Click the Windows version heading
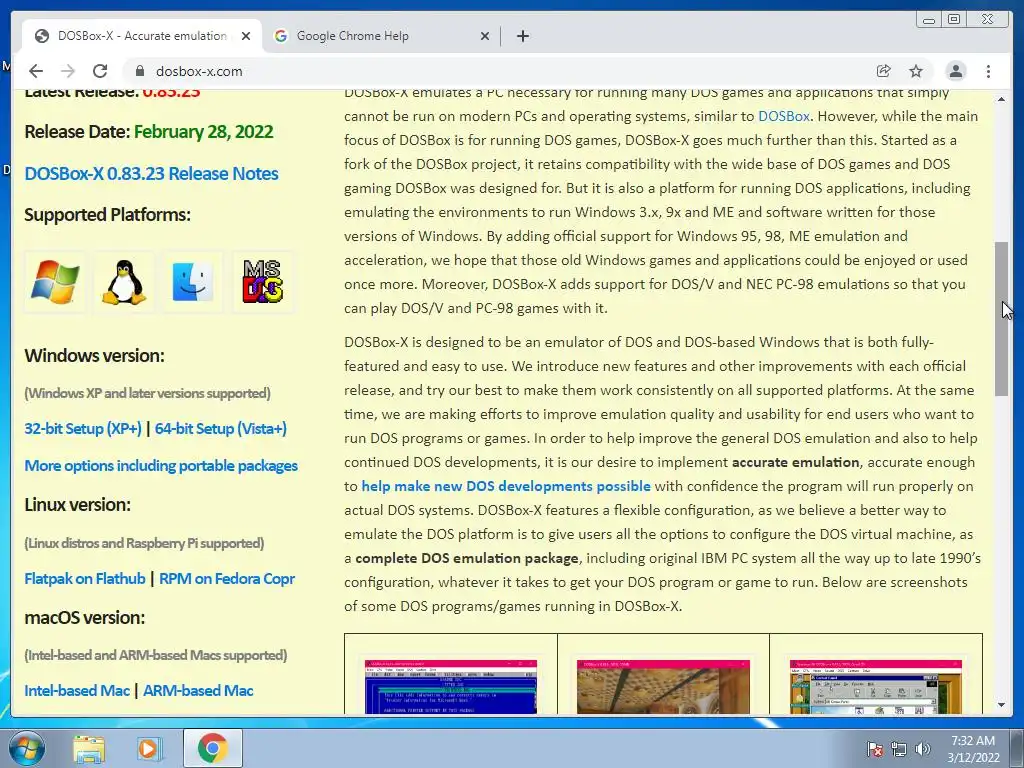This screenshot has height=768, width=1024. 94,356
